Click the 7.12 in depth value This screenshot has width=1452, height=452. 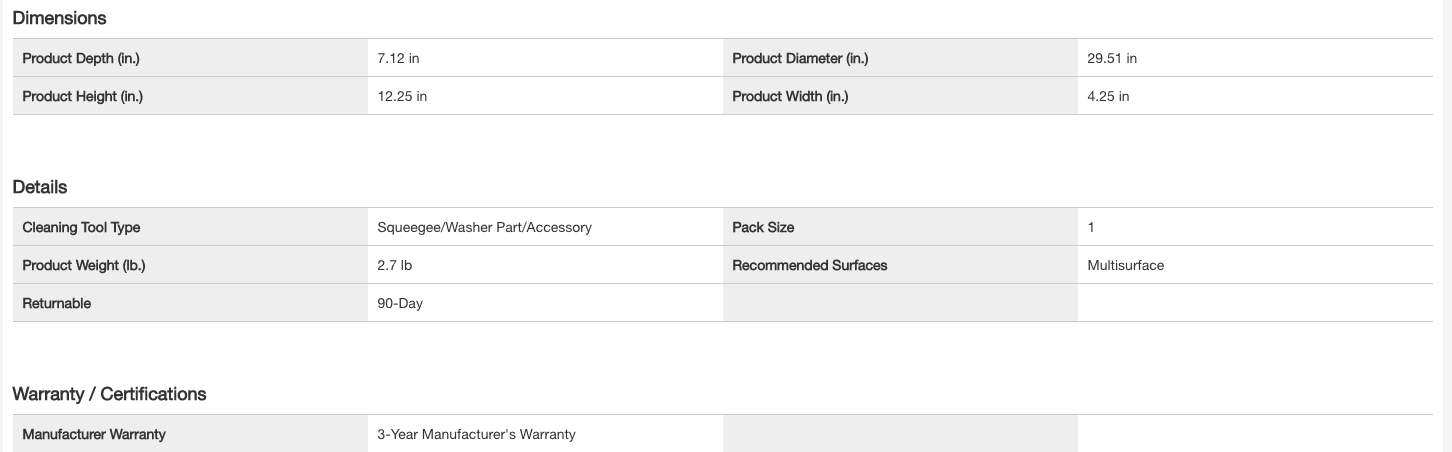click(398, 58)
